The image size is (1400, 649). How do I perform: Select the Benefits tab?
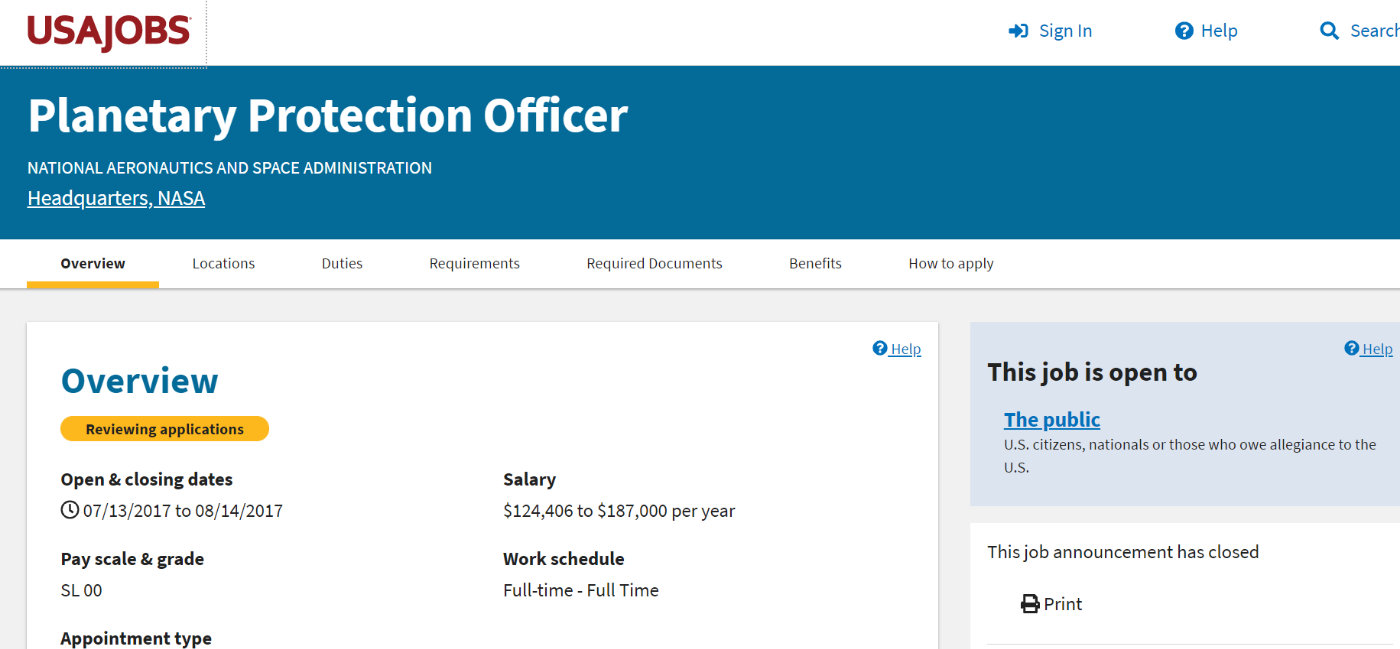(x=815, y=264)
